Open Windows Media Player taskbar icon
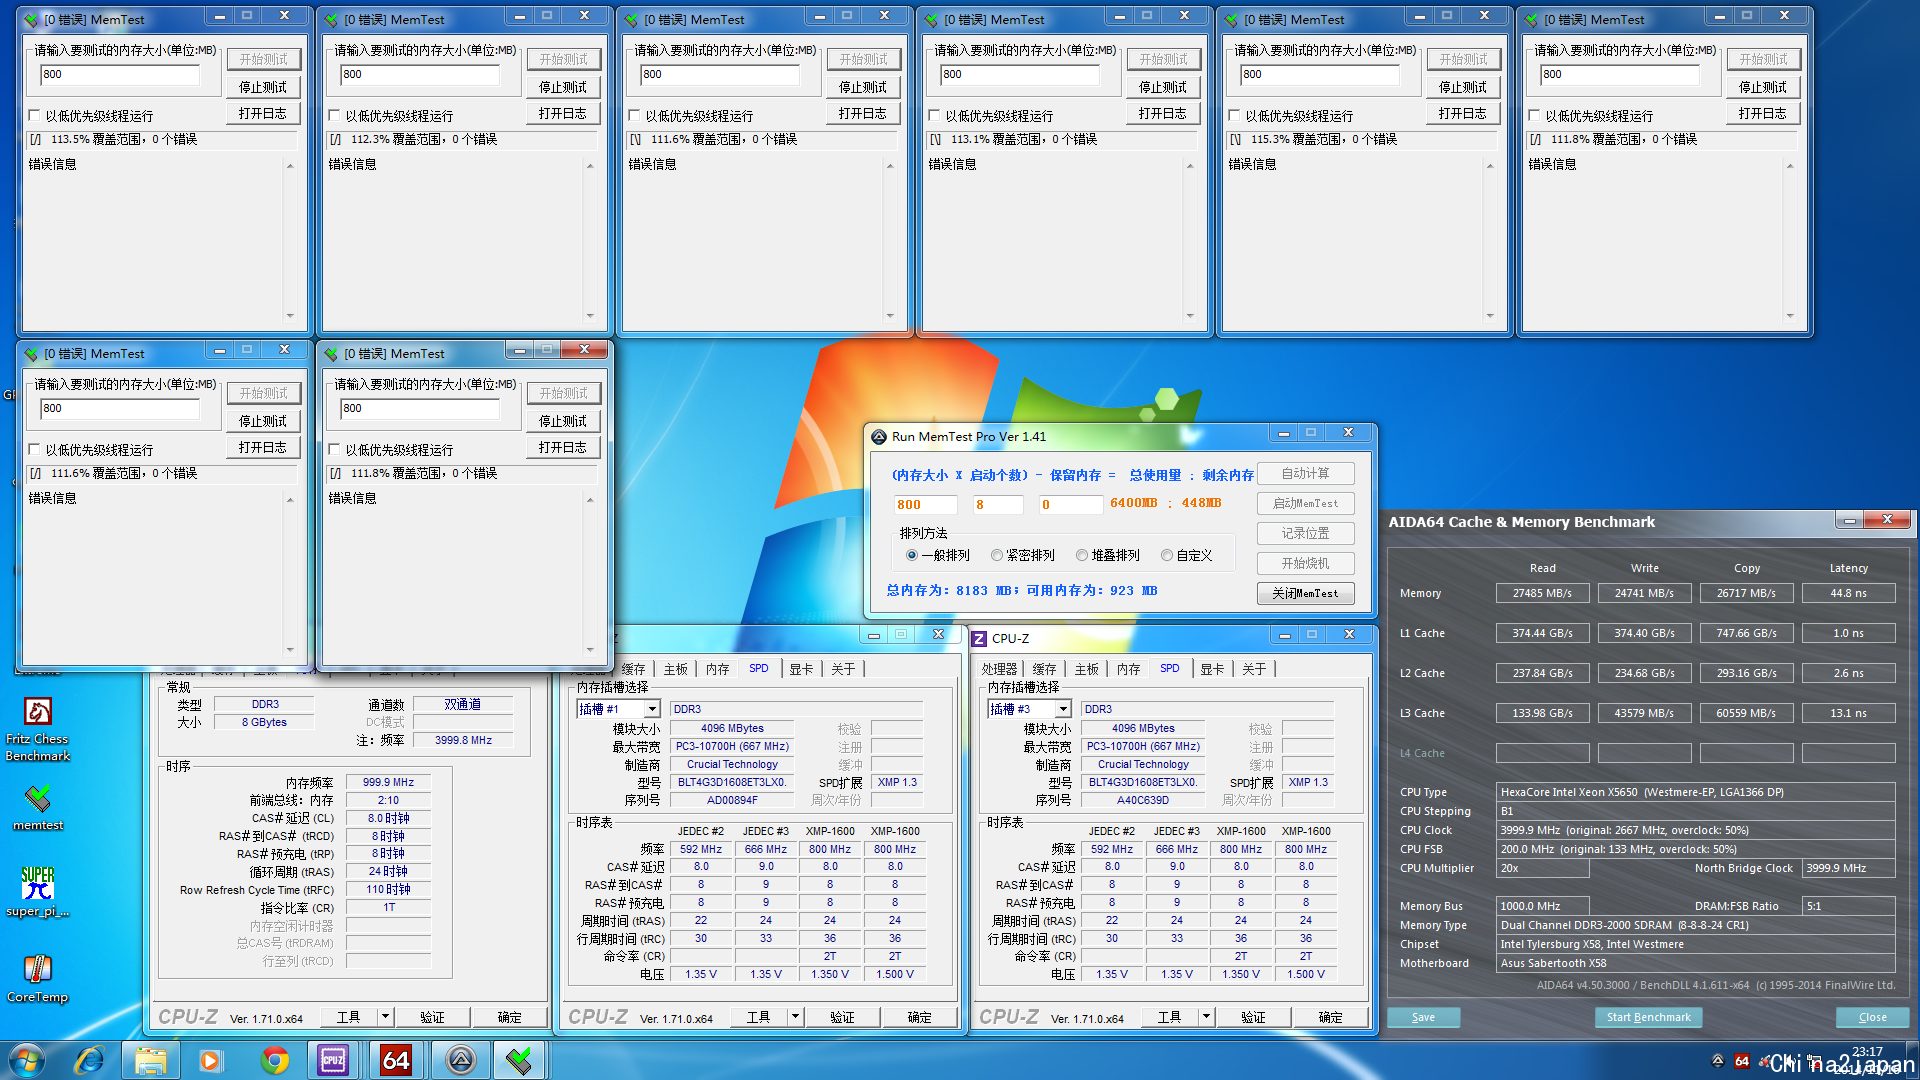1920x1080 pixels. point(210,1060)
